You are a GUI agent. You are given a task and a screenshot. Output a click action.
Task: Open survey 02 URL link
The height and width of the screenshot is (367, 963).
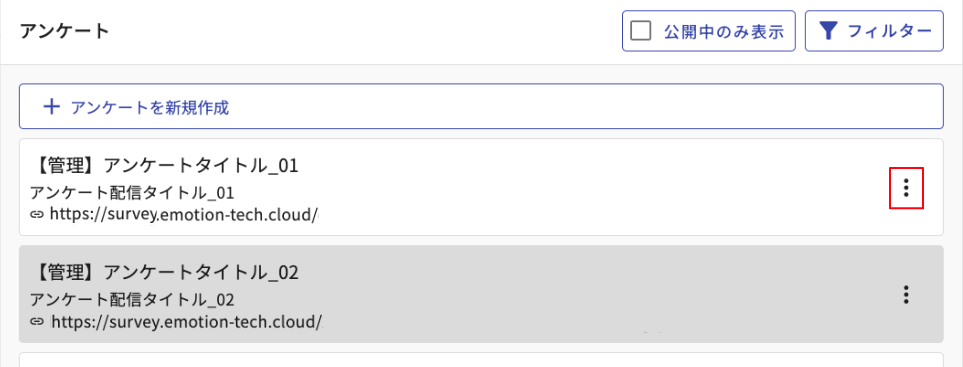coord(187,321)
